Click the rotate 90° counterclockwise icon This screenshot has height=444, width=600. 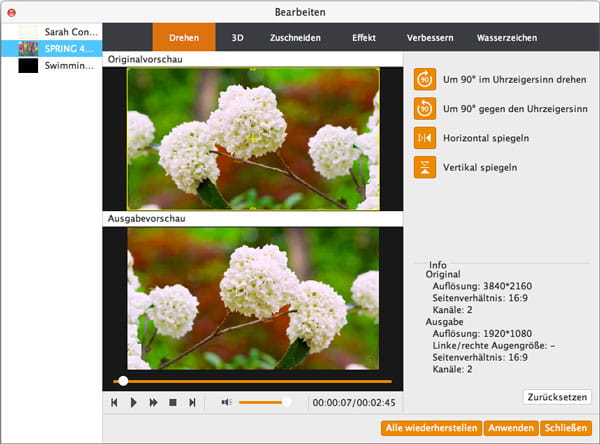tap(425, 109)
